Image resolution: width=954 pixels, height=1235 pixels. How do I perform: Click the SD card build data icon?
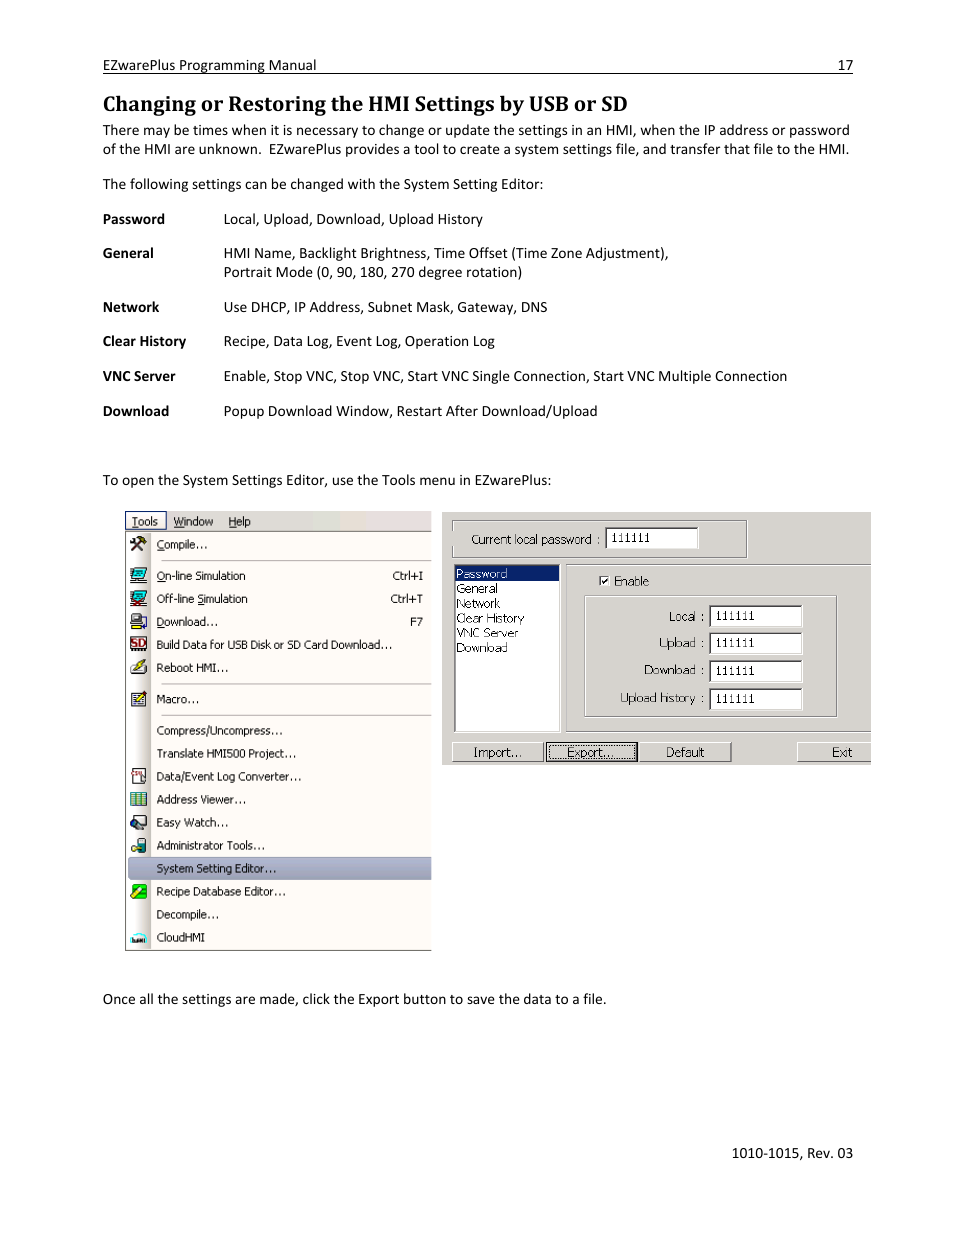pos(138,644)
